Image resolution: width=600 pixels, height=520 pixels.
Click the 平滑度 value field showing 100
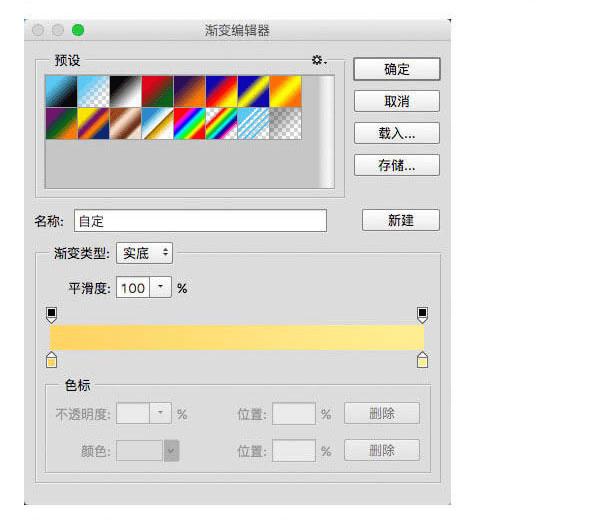[x=133, y=288]
